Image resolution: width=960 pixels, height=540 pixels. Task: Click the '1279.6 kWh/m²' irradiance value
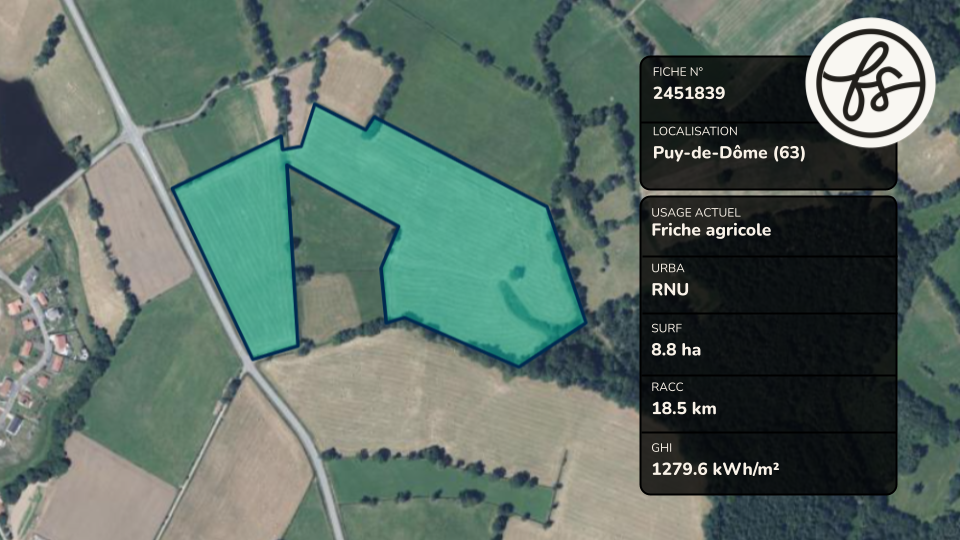(x=715, y=469)
